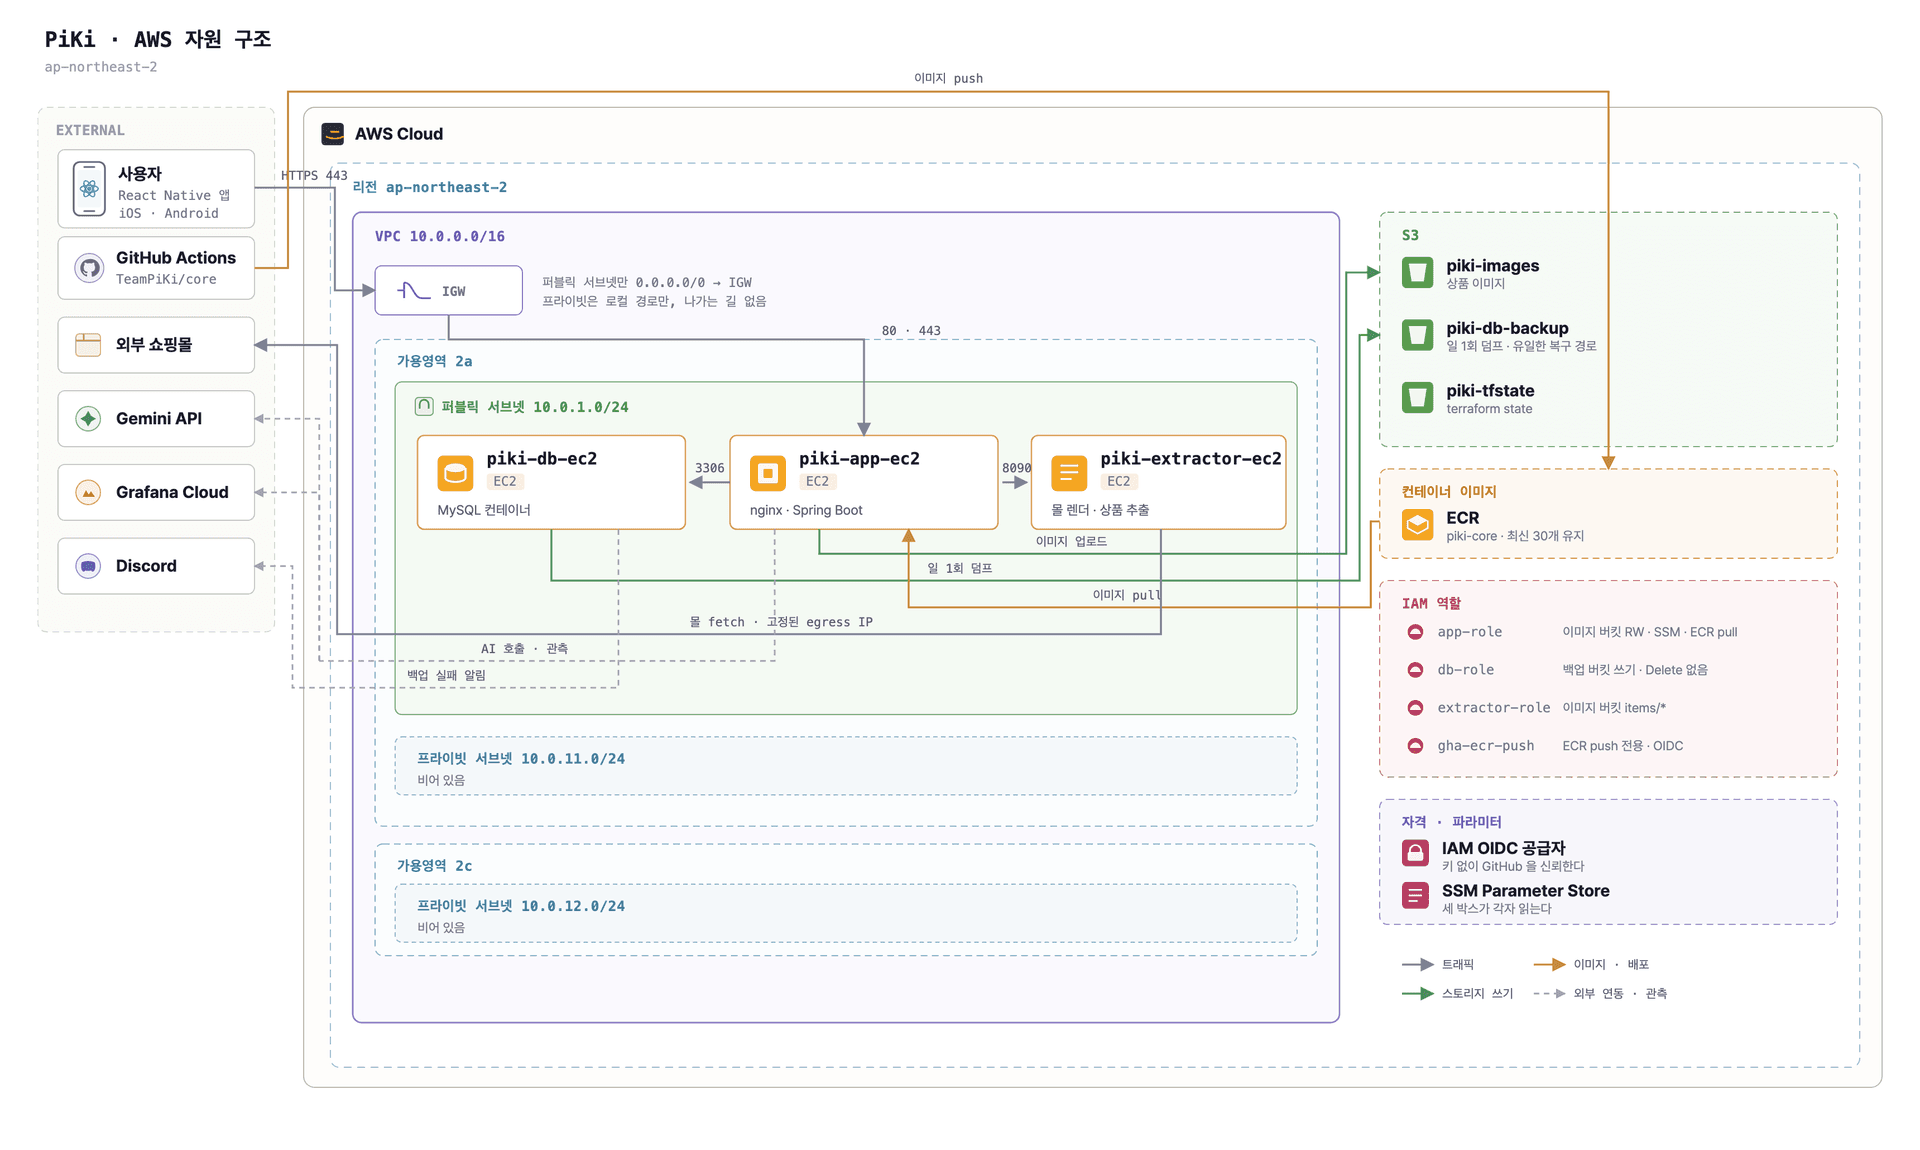Click the '가용영역 2a' zone label
1920x1150 pixels.
point(435,361)
